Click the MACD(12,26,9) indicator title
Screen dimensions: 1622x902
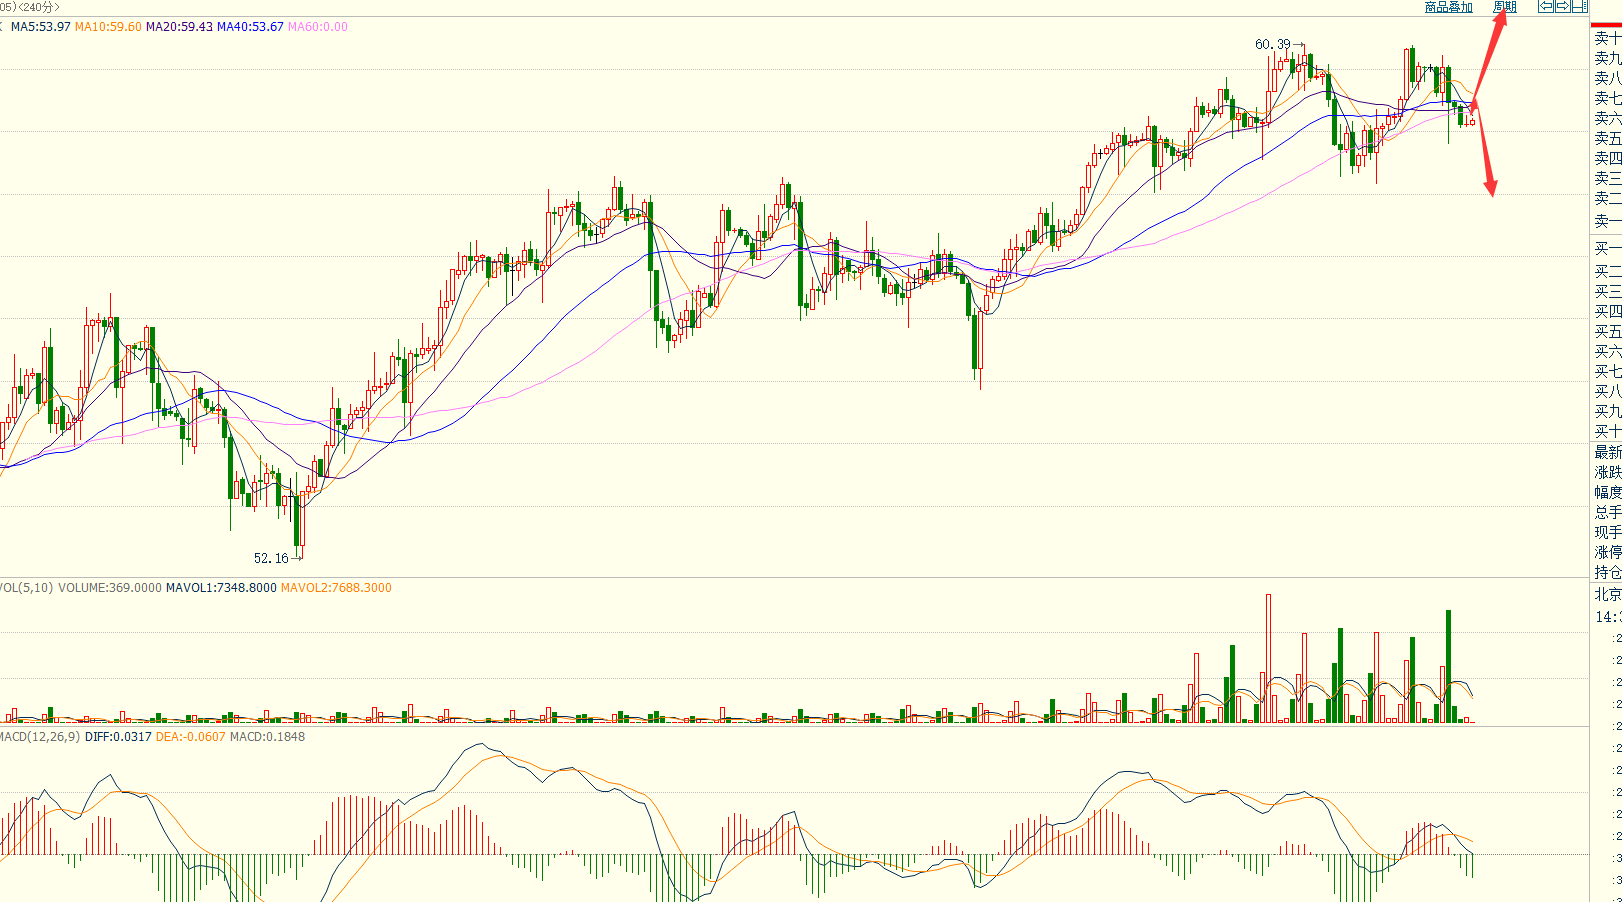pyautogui.click(x=40, y=737)
